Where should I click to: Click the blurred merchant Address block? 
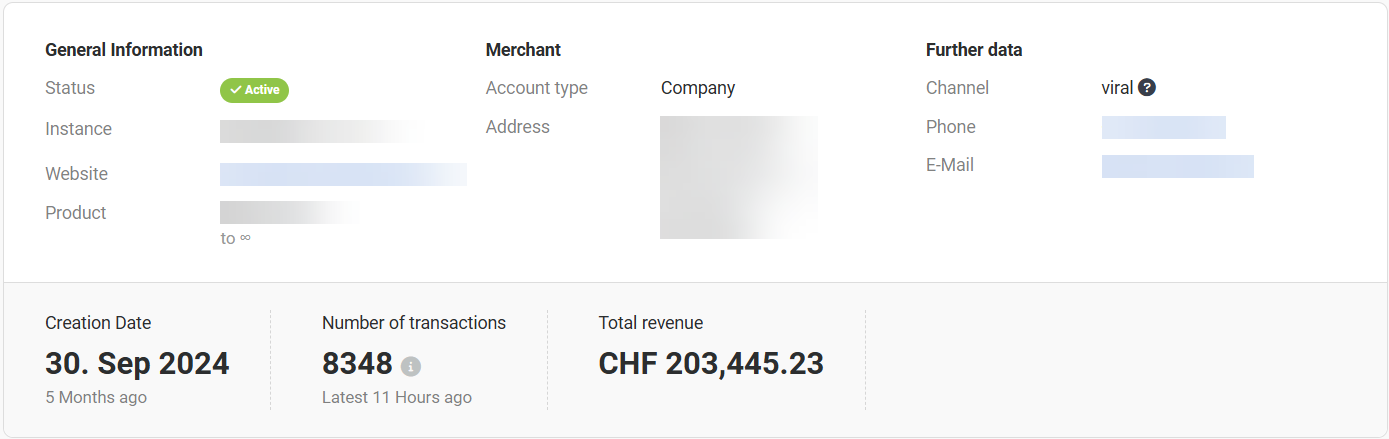(x=739, y=177)
